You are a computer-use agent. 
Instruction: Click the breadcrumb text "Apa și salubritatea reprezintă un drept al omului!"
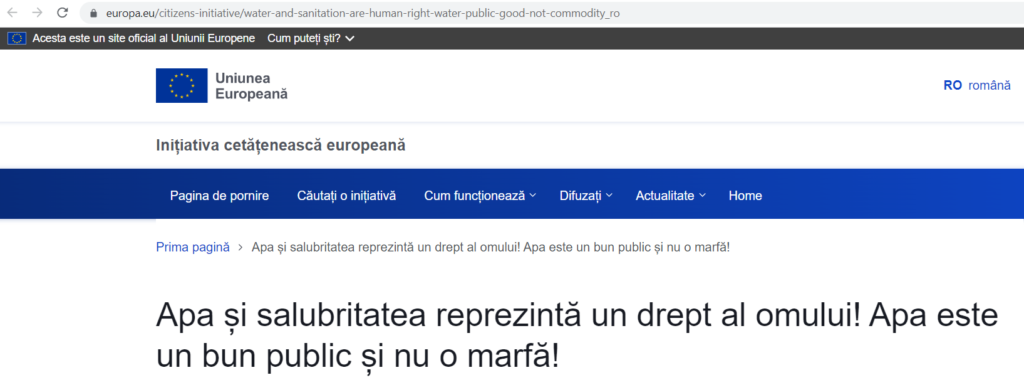click(385, 247)
